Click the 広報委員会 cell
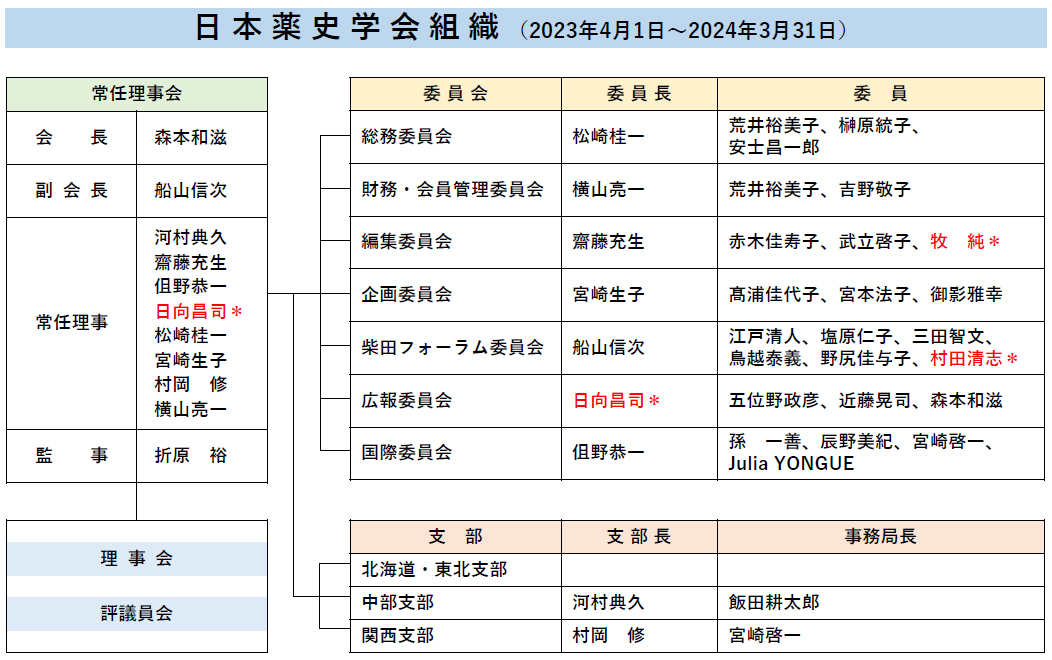 point(407,400)
